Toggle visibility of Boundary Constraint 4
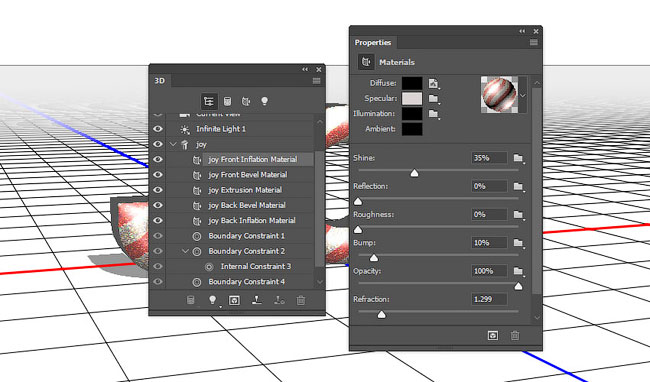650x382 pixels. 158,282
